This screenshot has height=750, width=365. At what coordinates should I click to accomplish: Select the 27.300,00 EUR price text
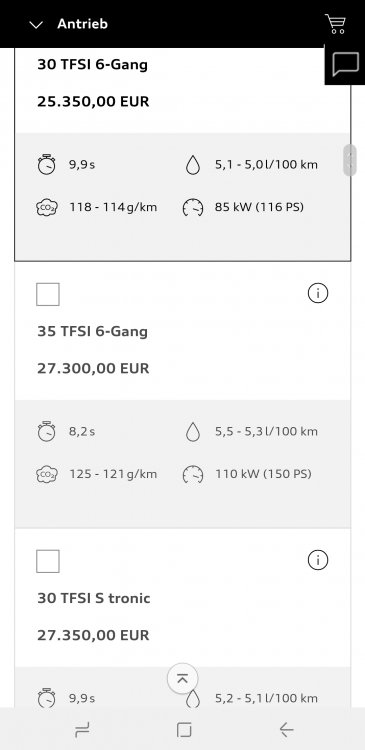[x=93, y=368]
